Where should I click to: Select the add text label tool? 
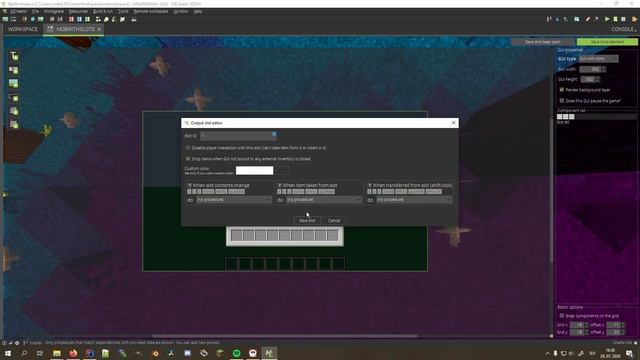14,56
